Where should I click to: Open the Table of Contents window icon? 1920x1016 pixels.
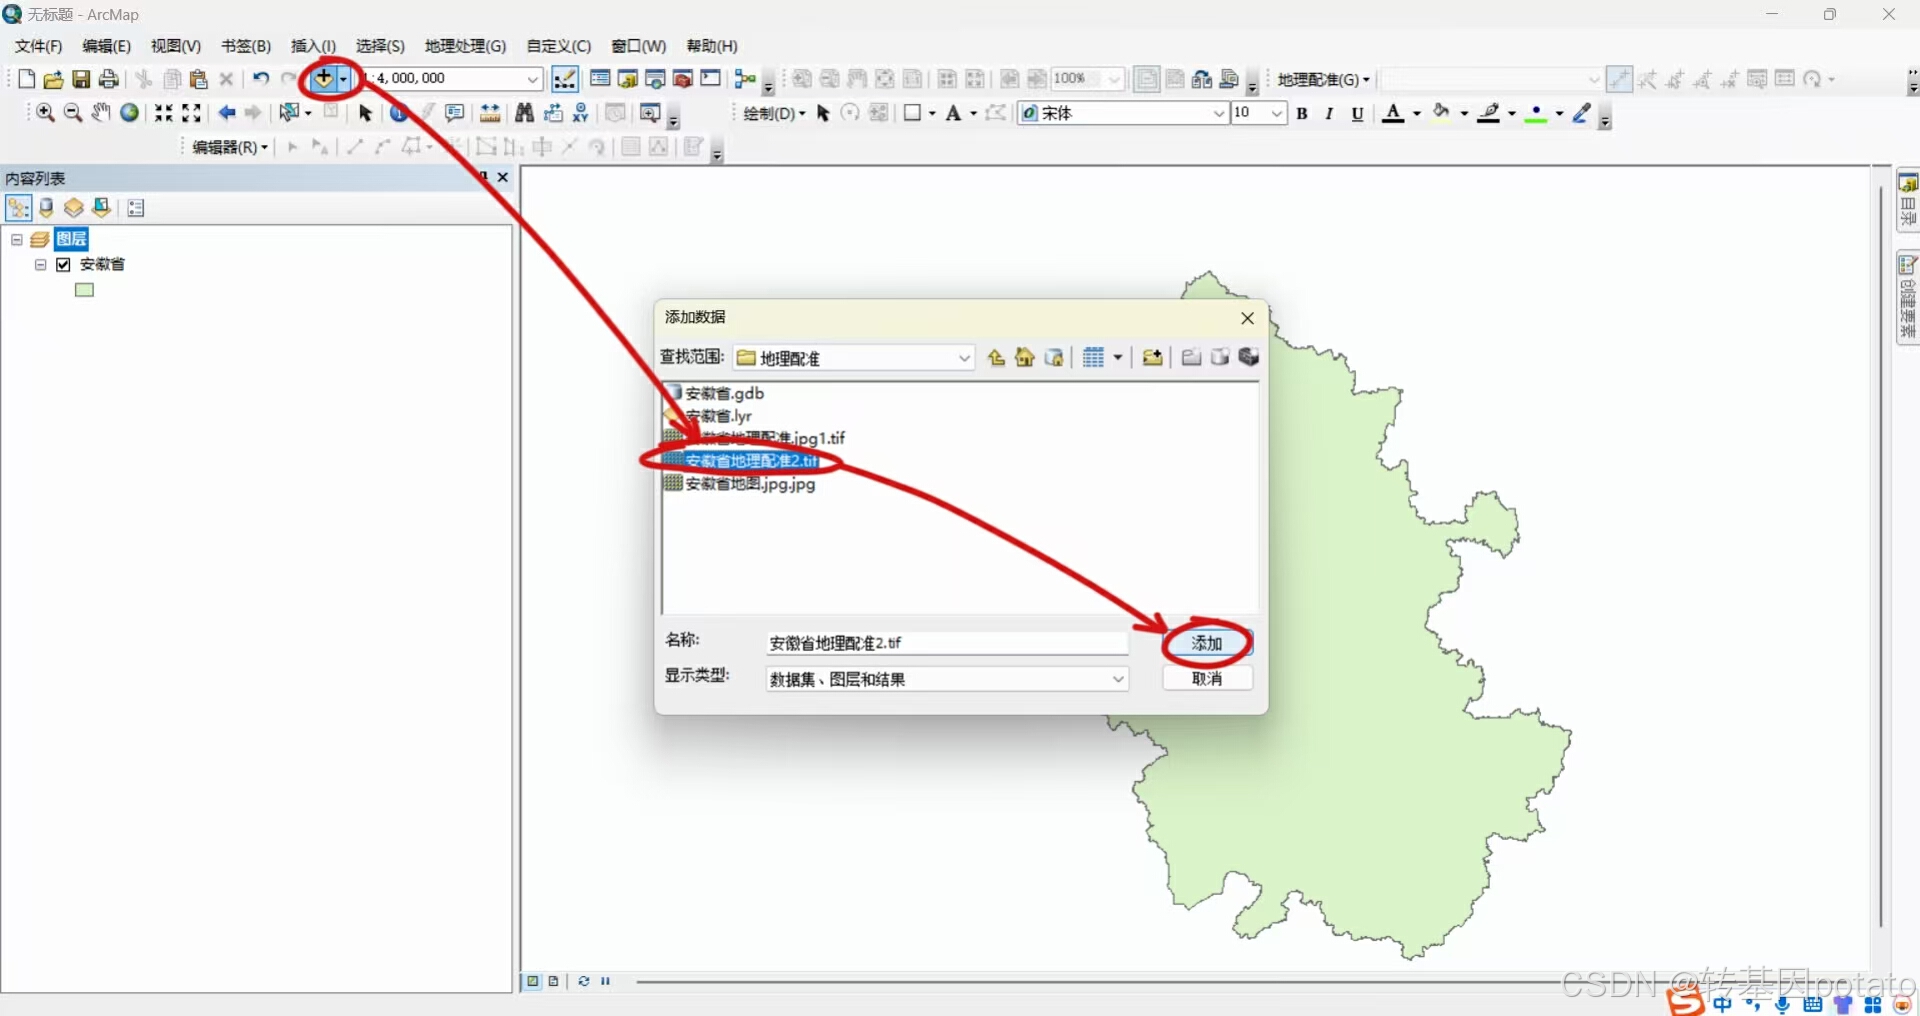(x=600, y=79)
